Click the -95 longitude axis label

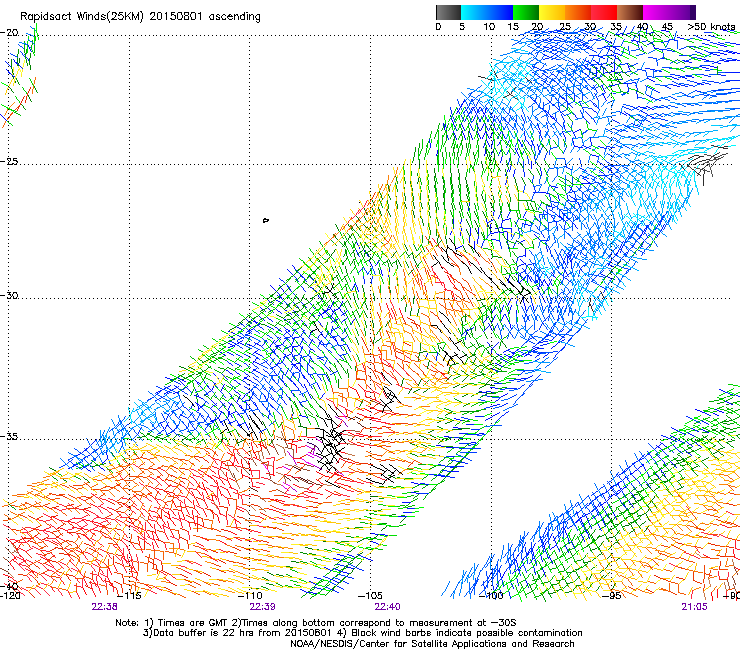pos(614,596)
